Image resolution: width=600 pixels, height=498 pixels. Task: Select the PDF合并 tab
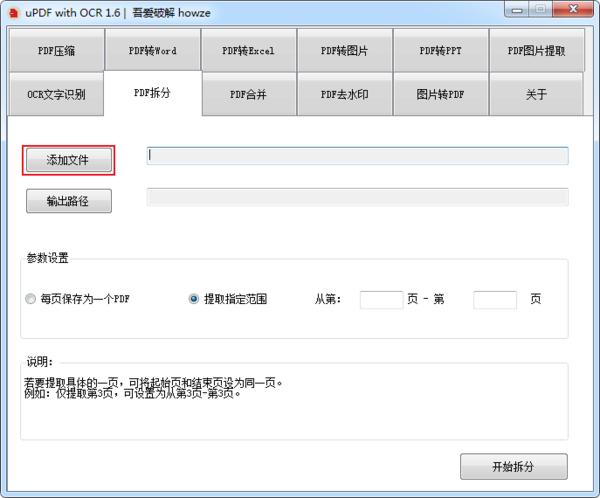248,95
